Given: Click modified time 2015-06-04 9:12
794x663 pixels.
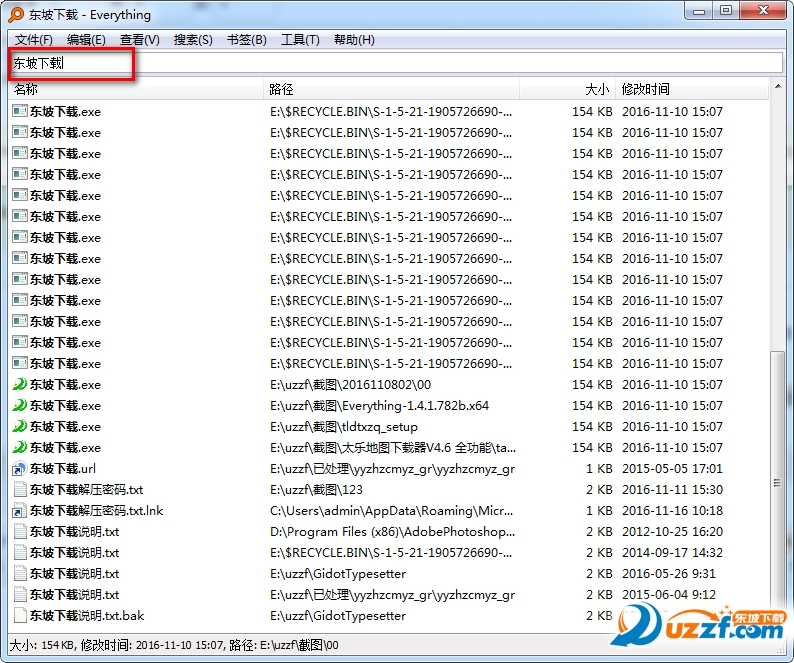Looking at the screenshot, I should (669, 595).
